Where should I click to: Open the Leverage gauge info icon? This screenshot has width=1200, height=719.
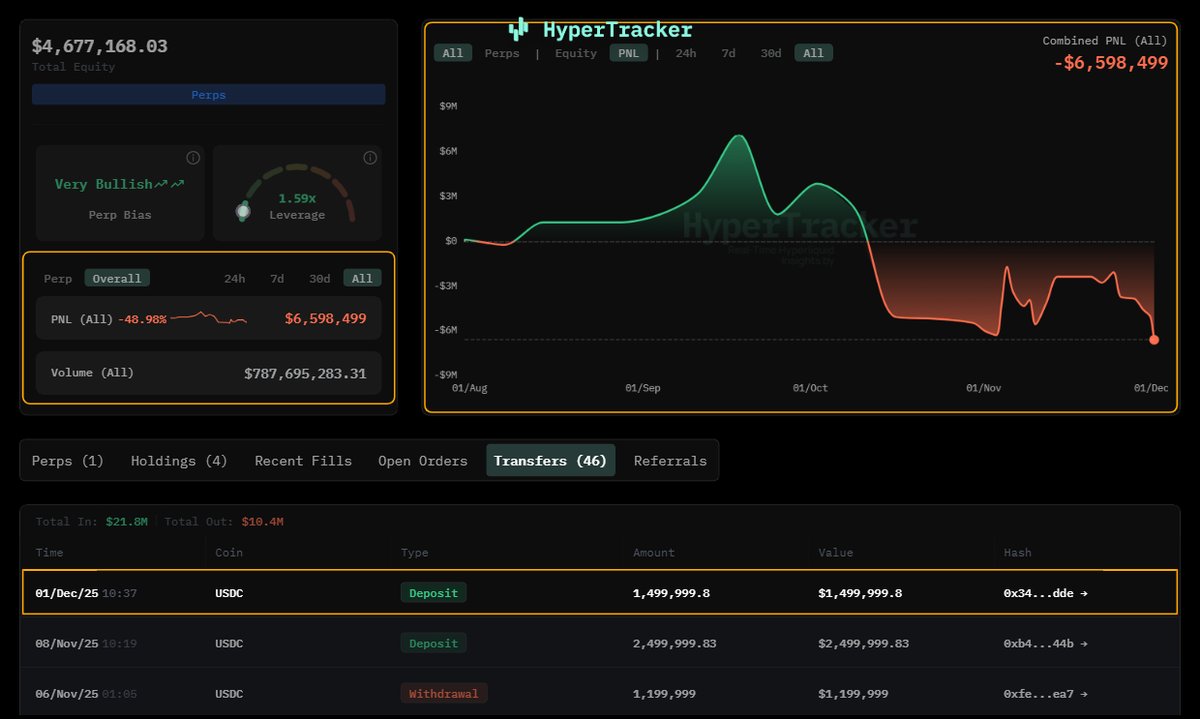click(369, 157)
